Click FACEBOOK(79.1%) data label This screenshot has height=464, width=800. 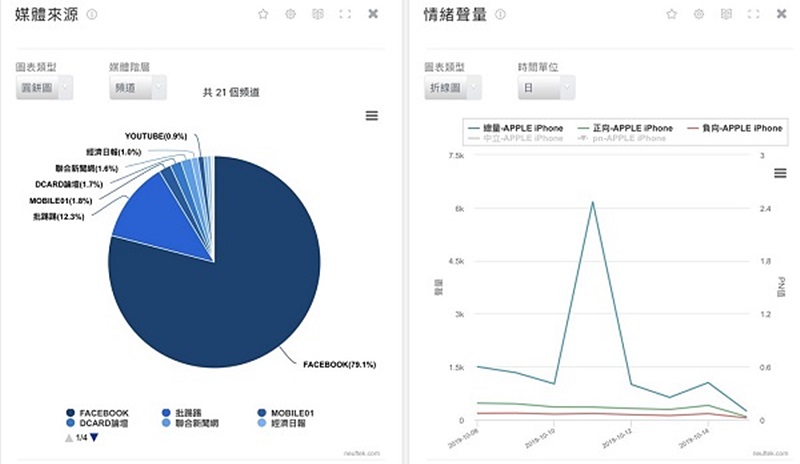[339, 364]
